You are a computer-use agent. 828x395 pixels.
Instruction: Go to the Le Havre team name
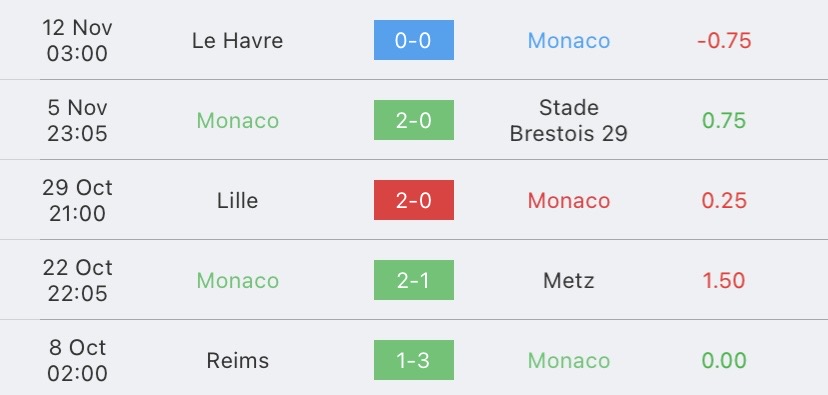coord(237,41)
